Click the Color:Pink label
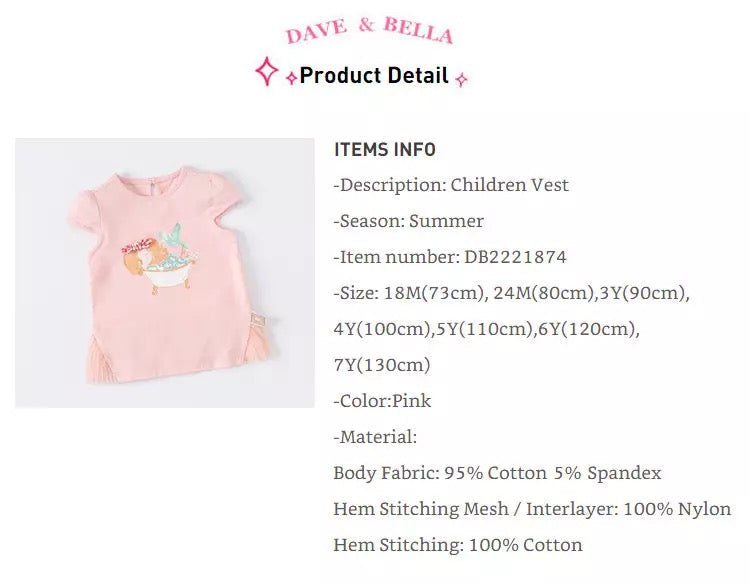750x584 pixels. [x=383, y=401]
